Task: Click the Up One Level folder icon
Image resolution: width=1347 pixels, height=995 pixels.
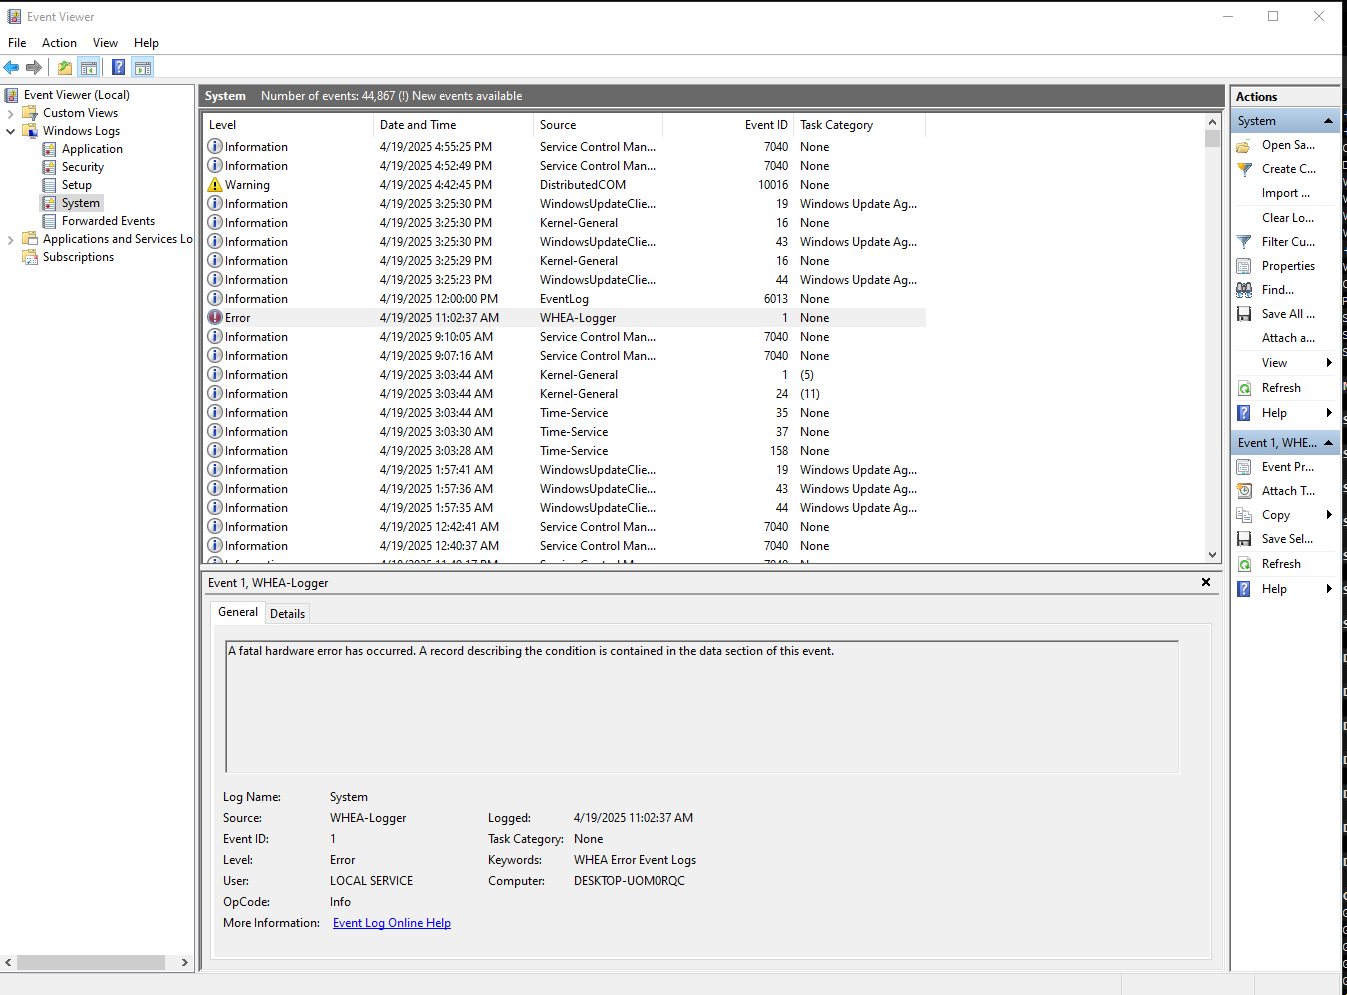Action: [65, 67]
